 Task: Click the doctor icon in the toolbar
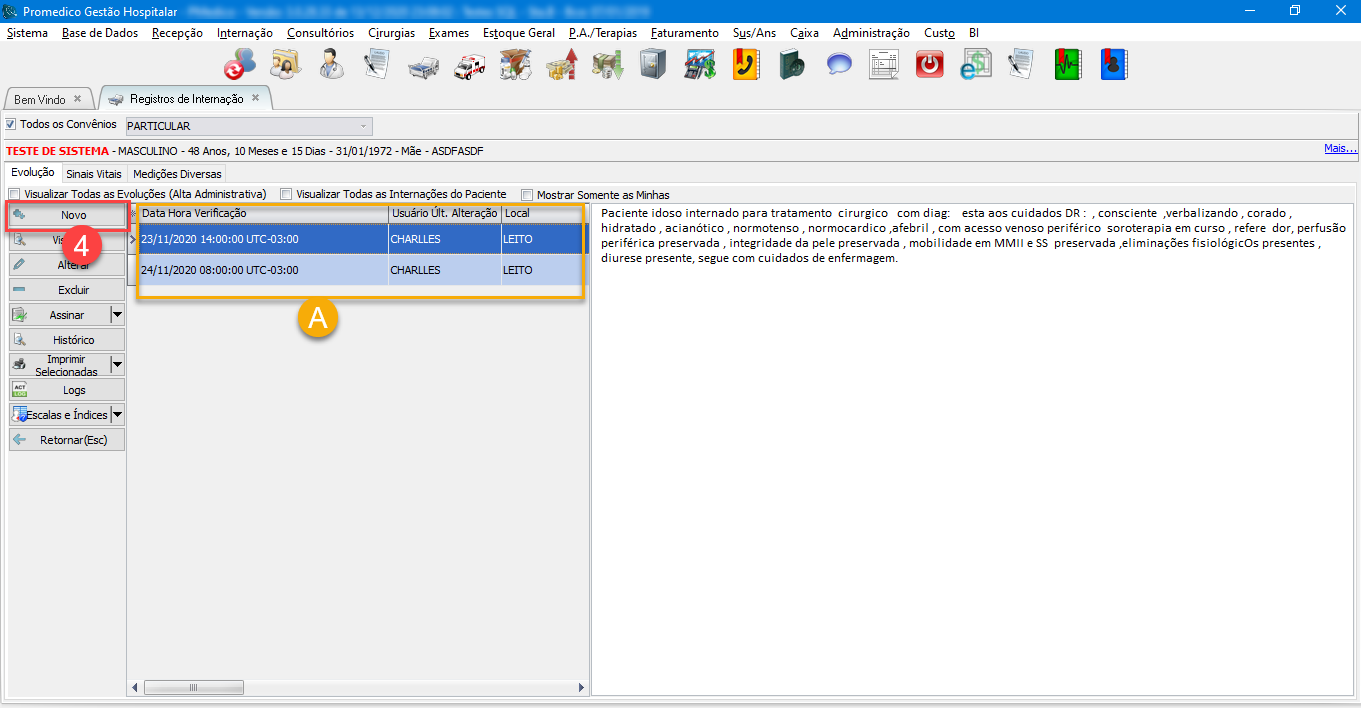331,65
